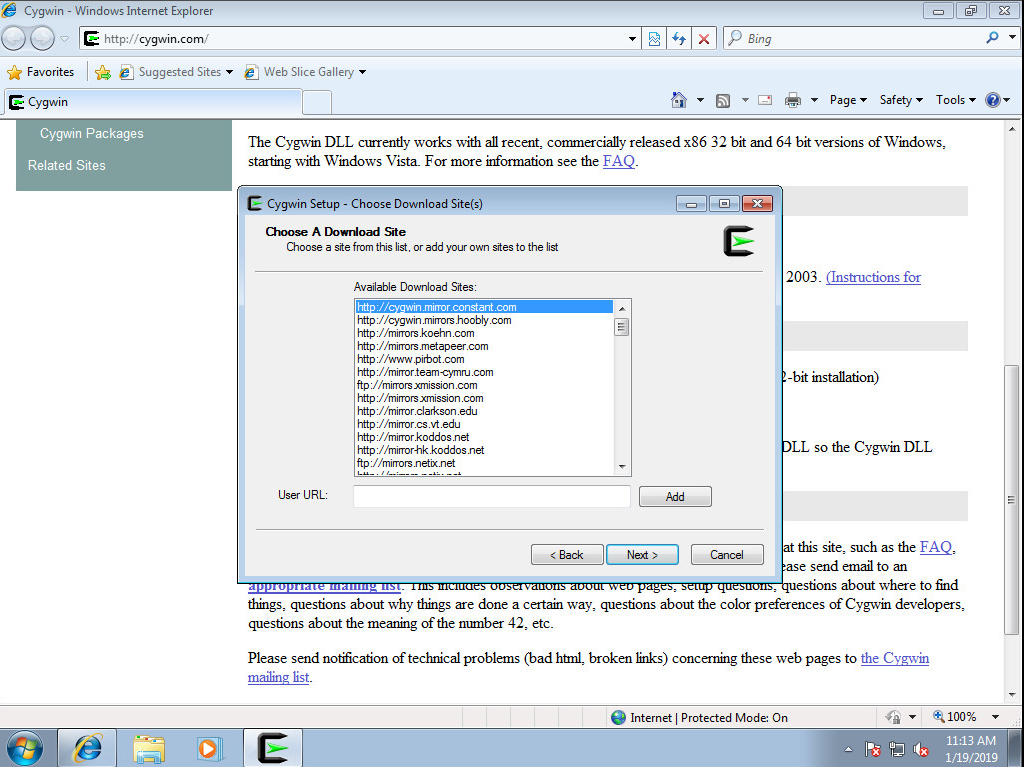Select http://mirror.koddos.net mirror
The image size is (1024, 767).
click(484, 437)
